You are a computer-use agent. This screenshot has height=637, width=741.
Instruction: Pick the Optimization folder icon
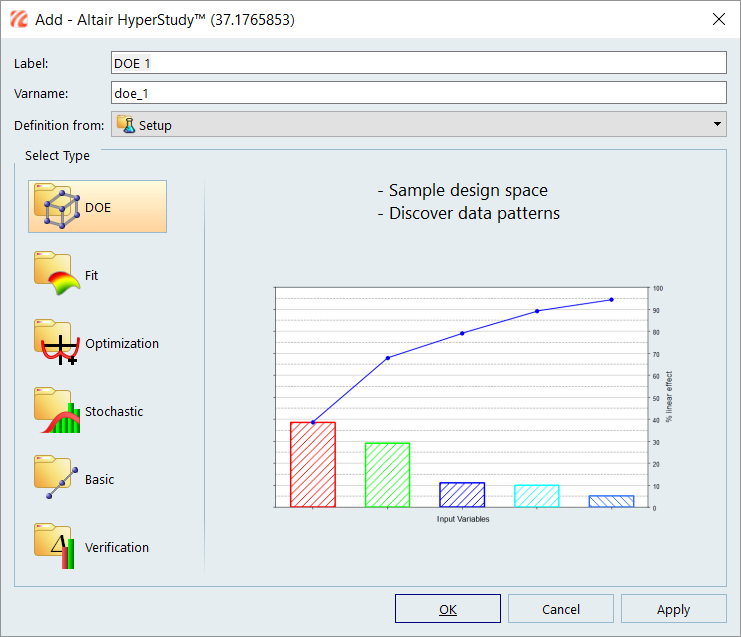(x=57, y=342)
